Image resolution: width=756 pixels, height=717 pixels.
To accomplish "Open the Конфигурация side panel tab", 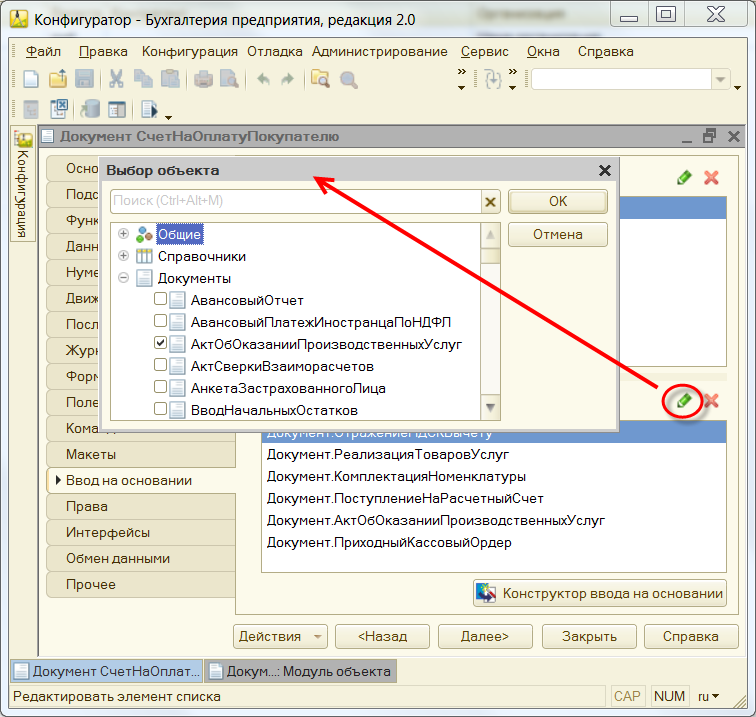I will coord(23,184).
